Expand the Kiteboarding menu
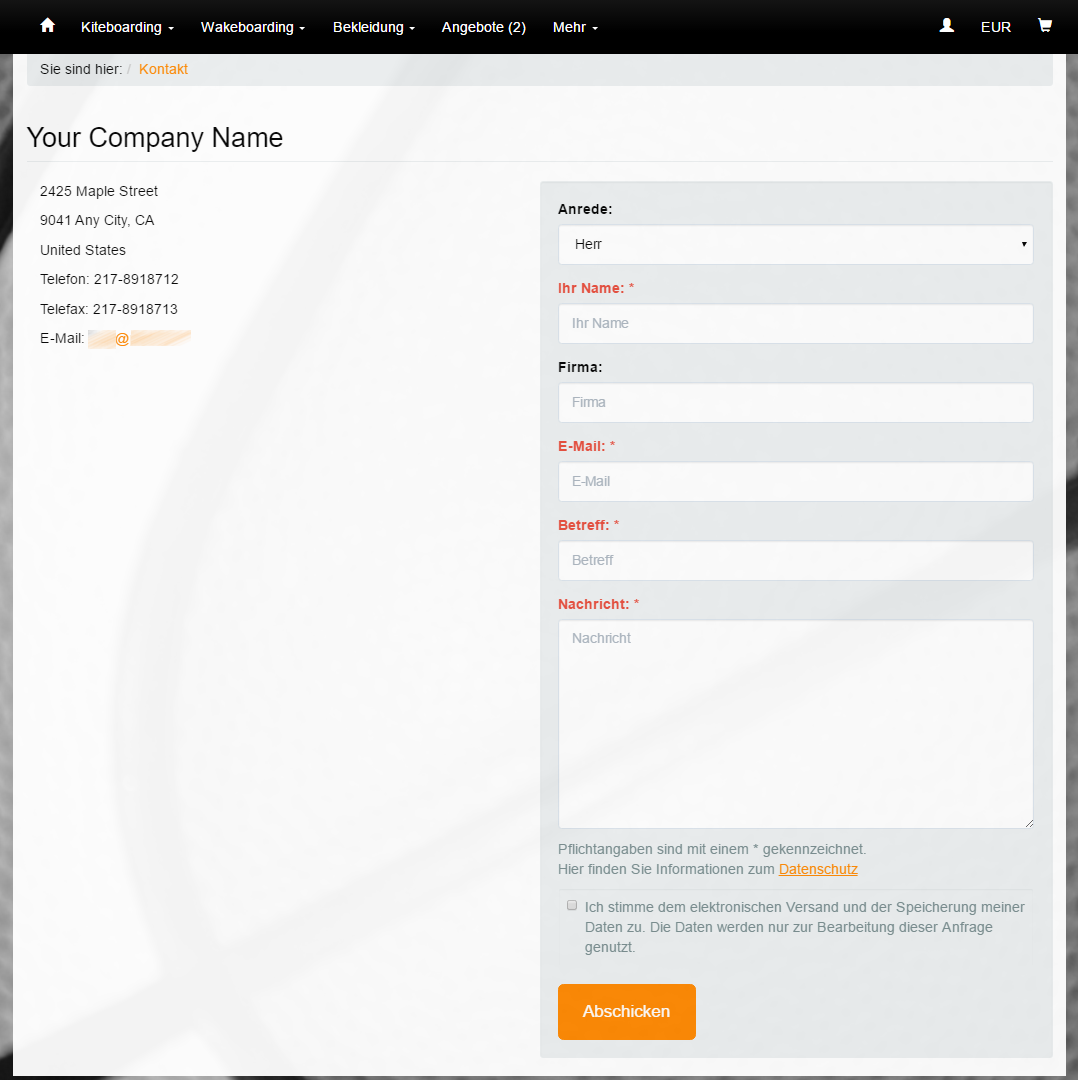 click(x=127, y=27)
